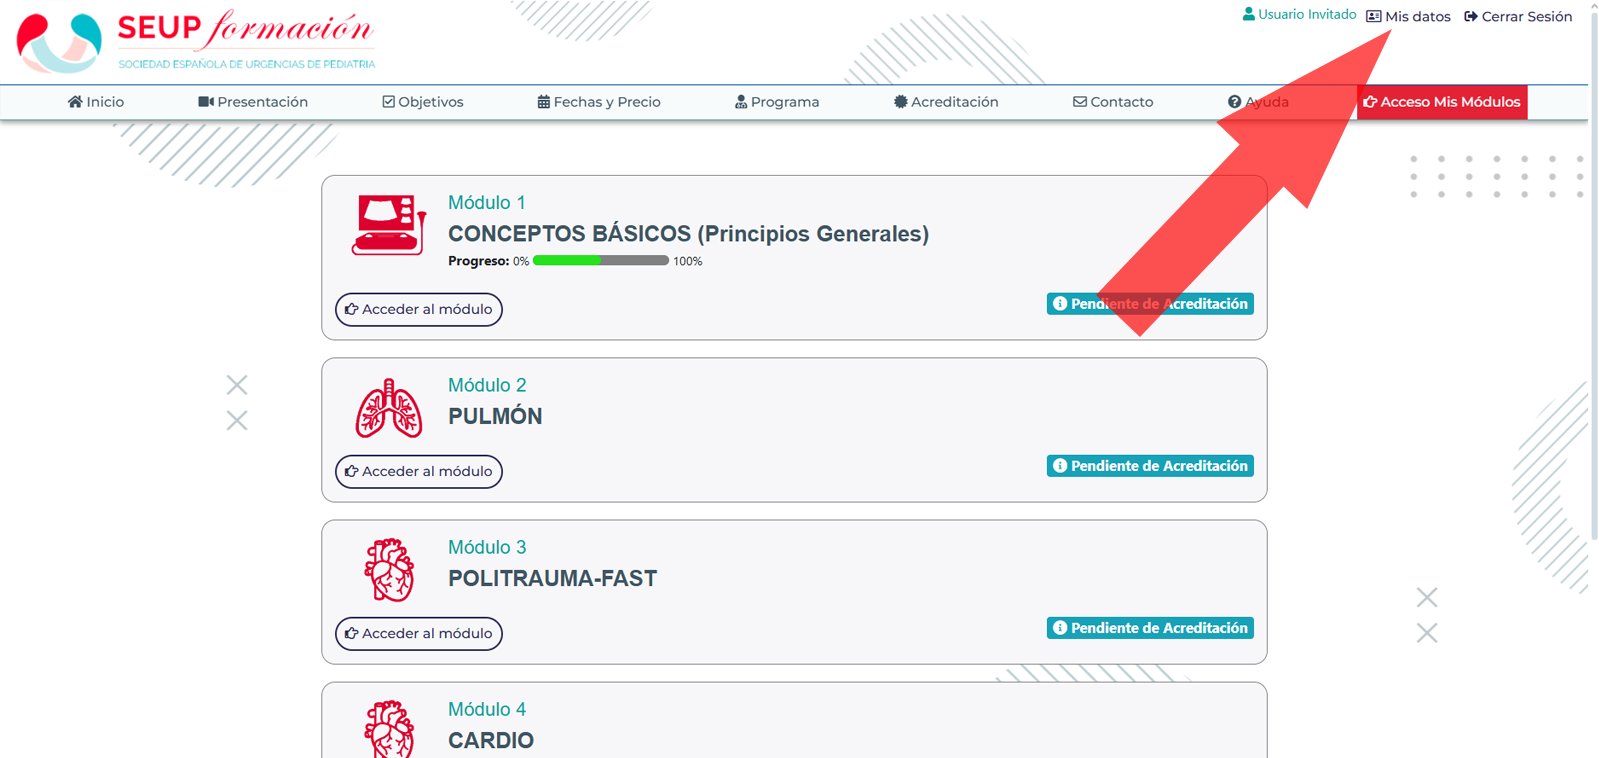Click the Acceso Mis Módulos button
Viewport: 1599px width, 758px height.
1442,102
